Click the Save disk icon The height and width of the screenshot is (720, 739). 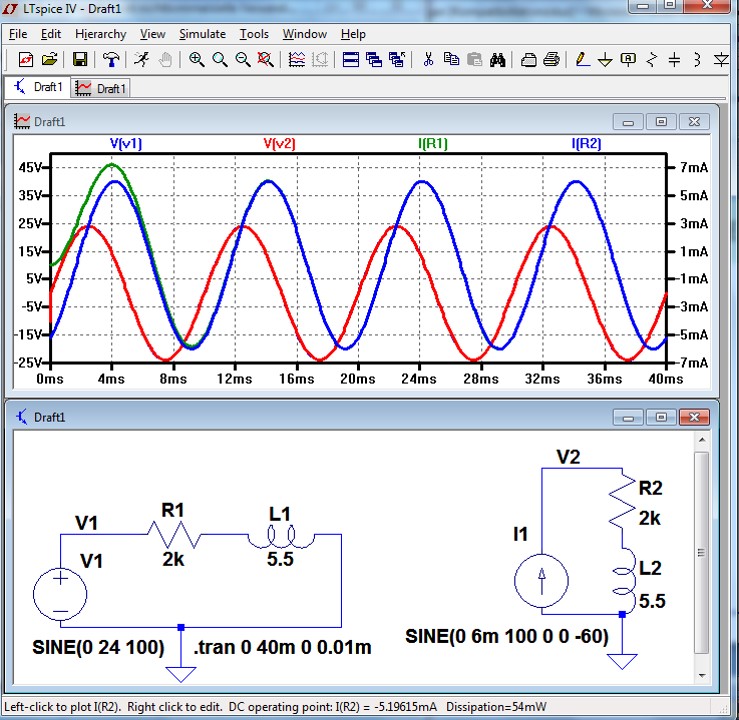80,60
